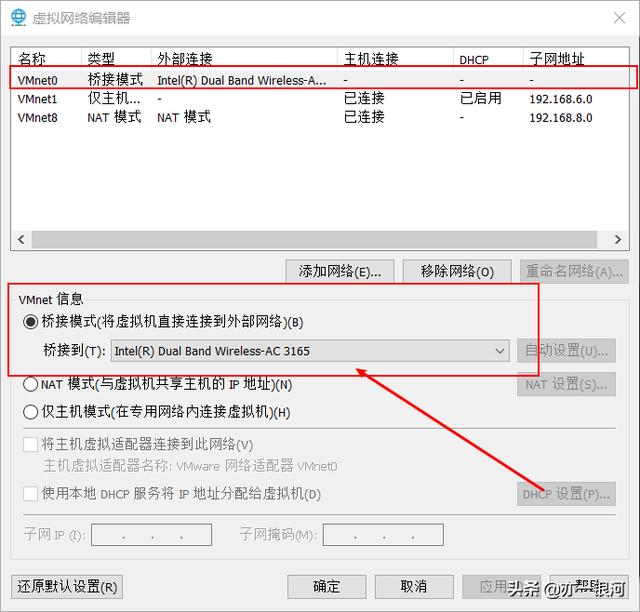The height and width of the screenshot is (612, 640).
Task: Click the 子网 IP input field
Action: click(151, 535)
